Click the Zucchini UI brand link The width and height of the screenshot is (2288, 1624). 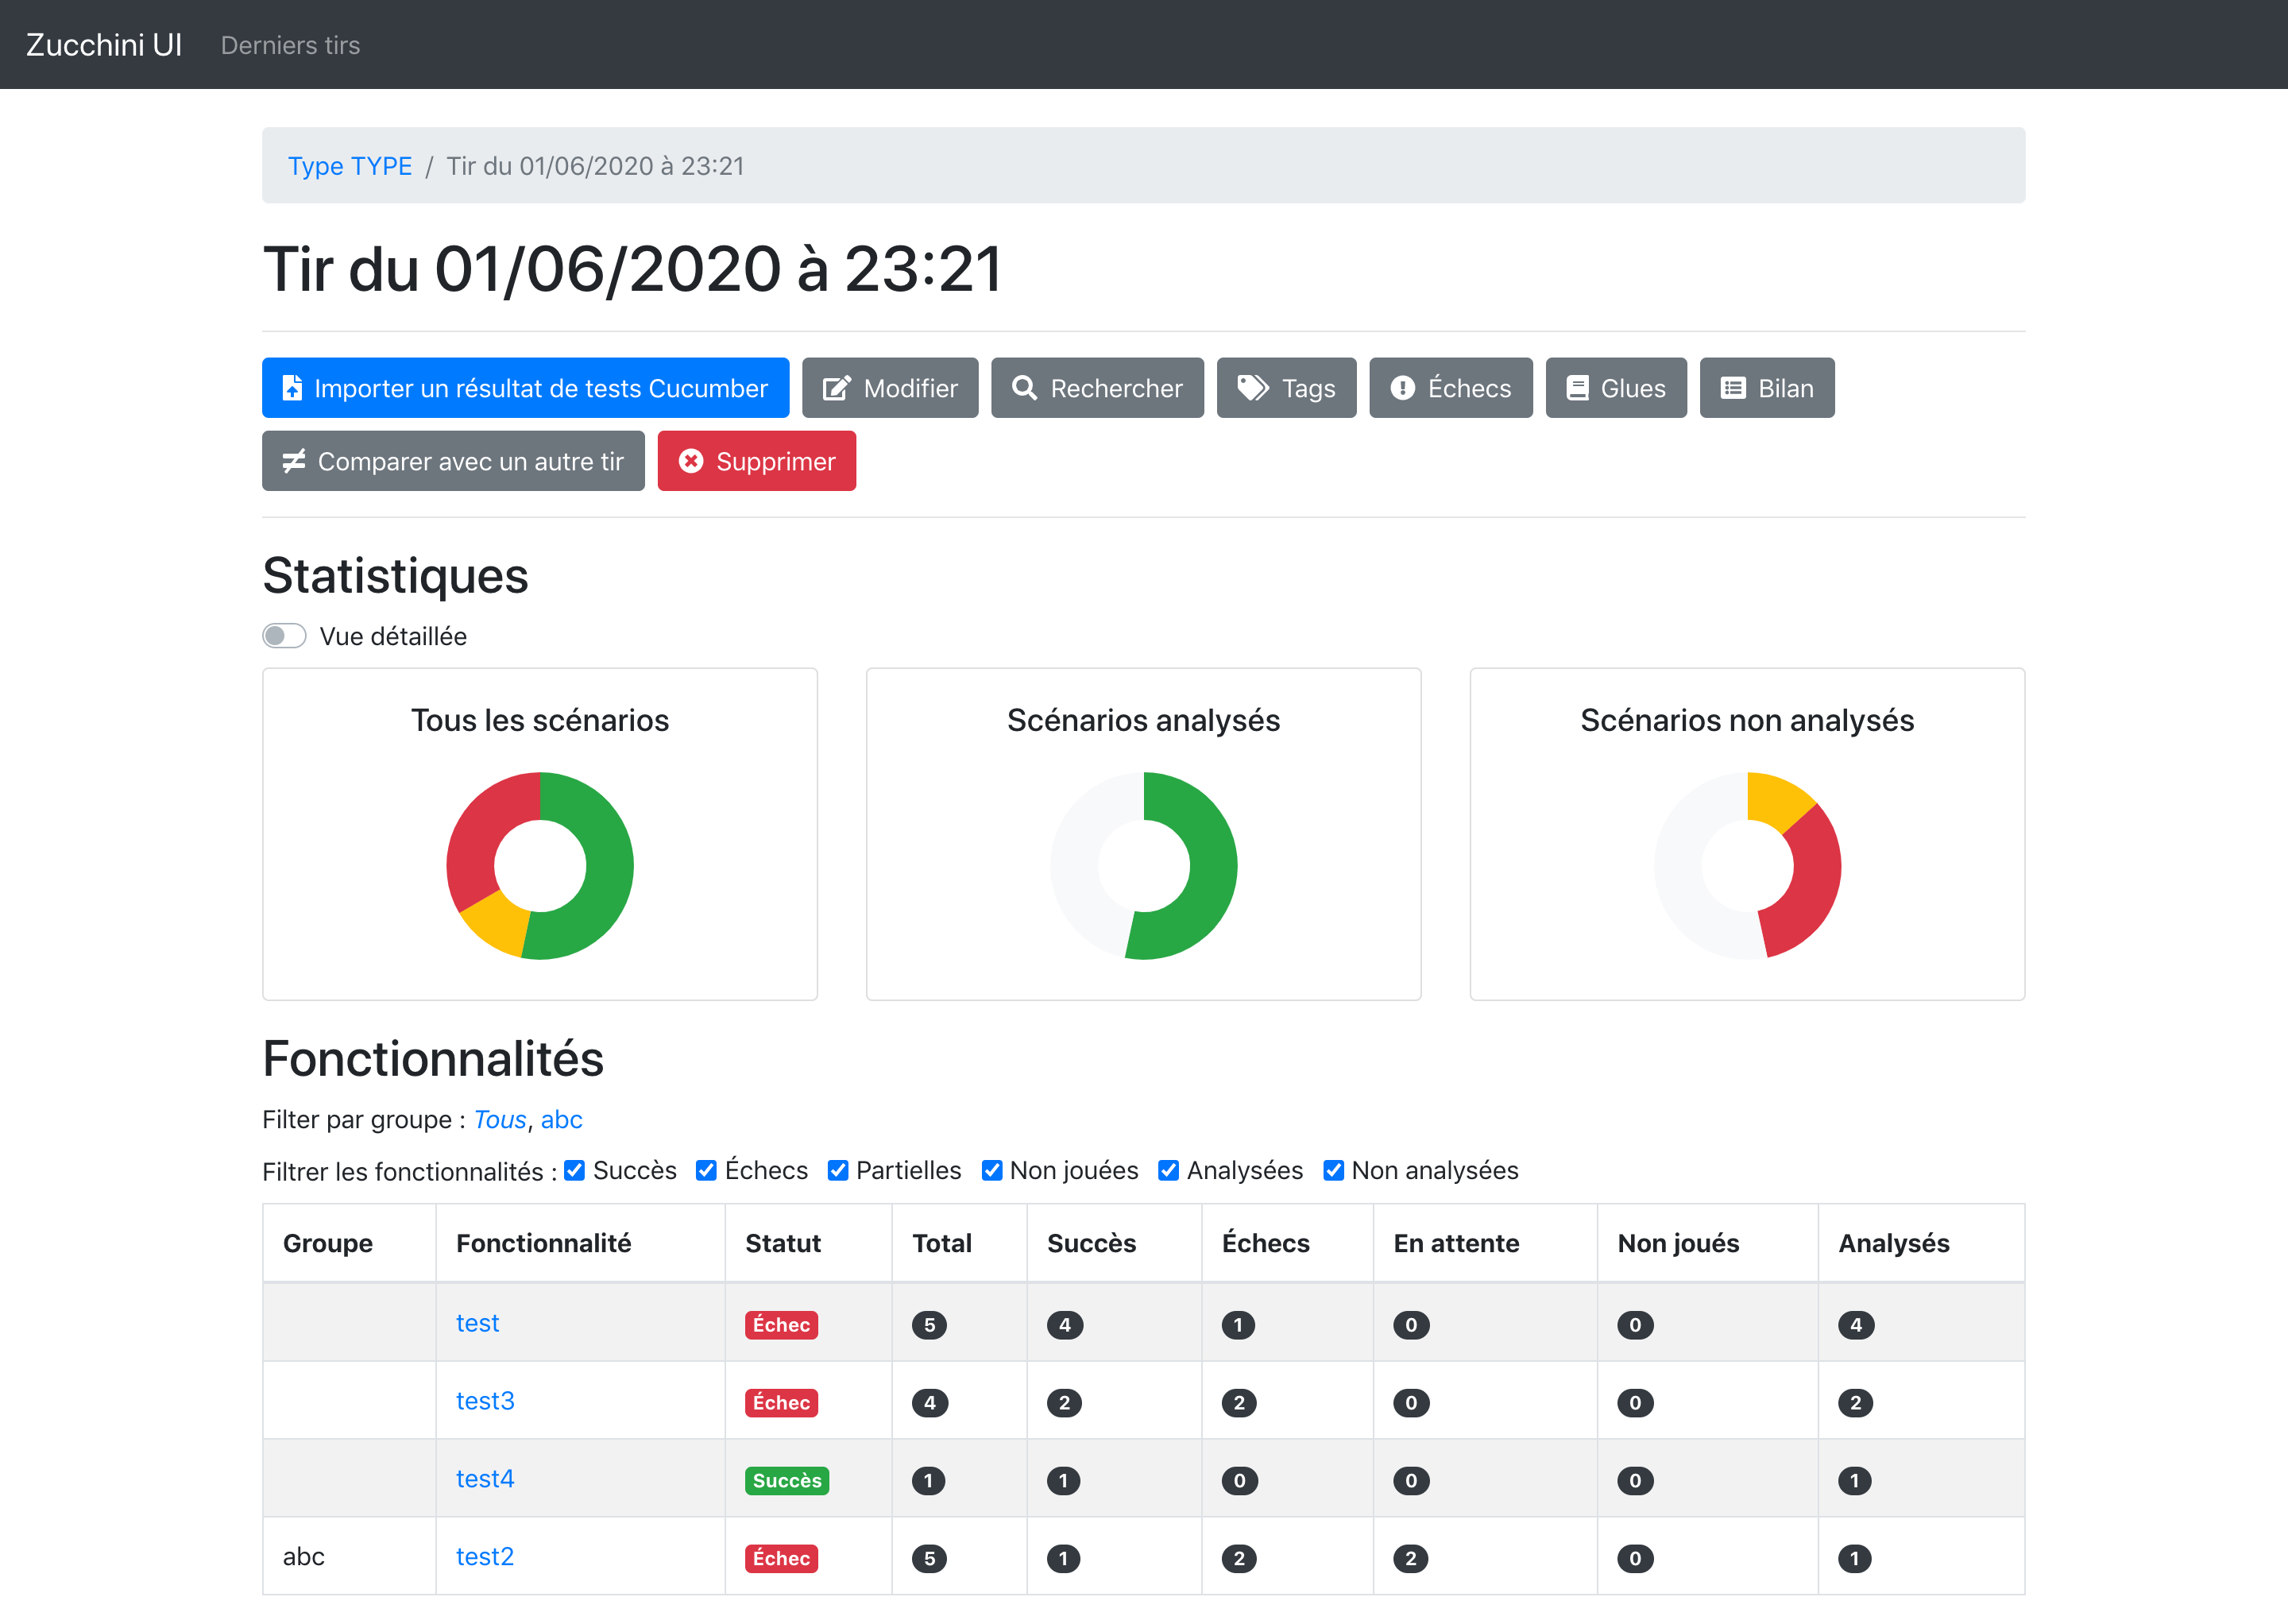click(104, 45)
